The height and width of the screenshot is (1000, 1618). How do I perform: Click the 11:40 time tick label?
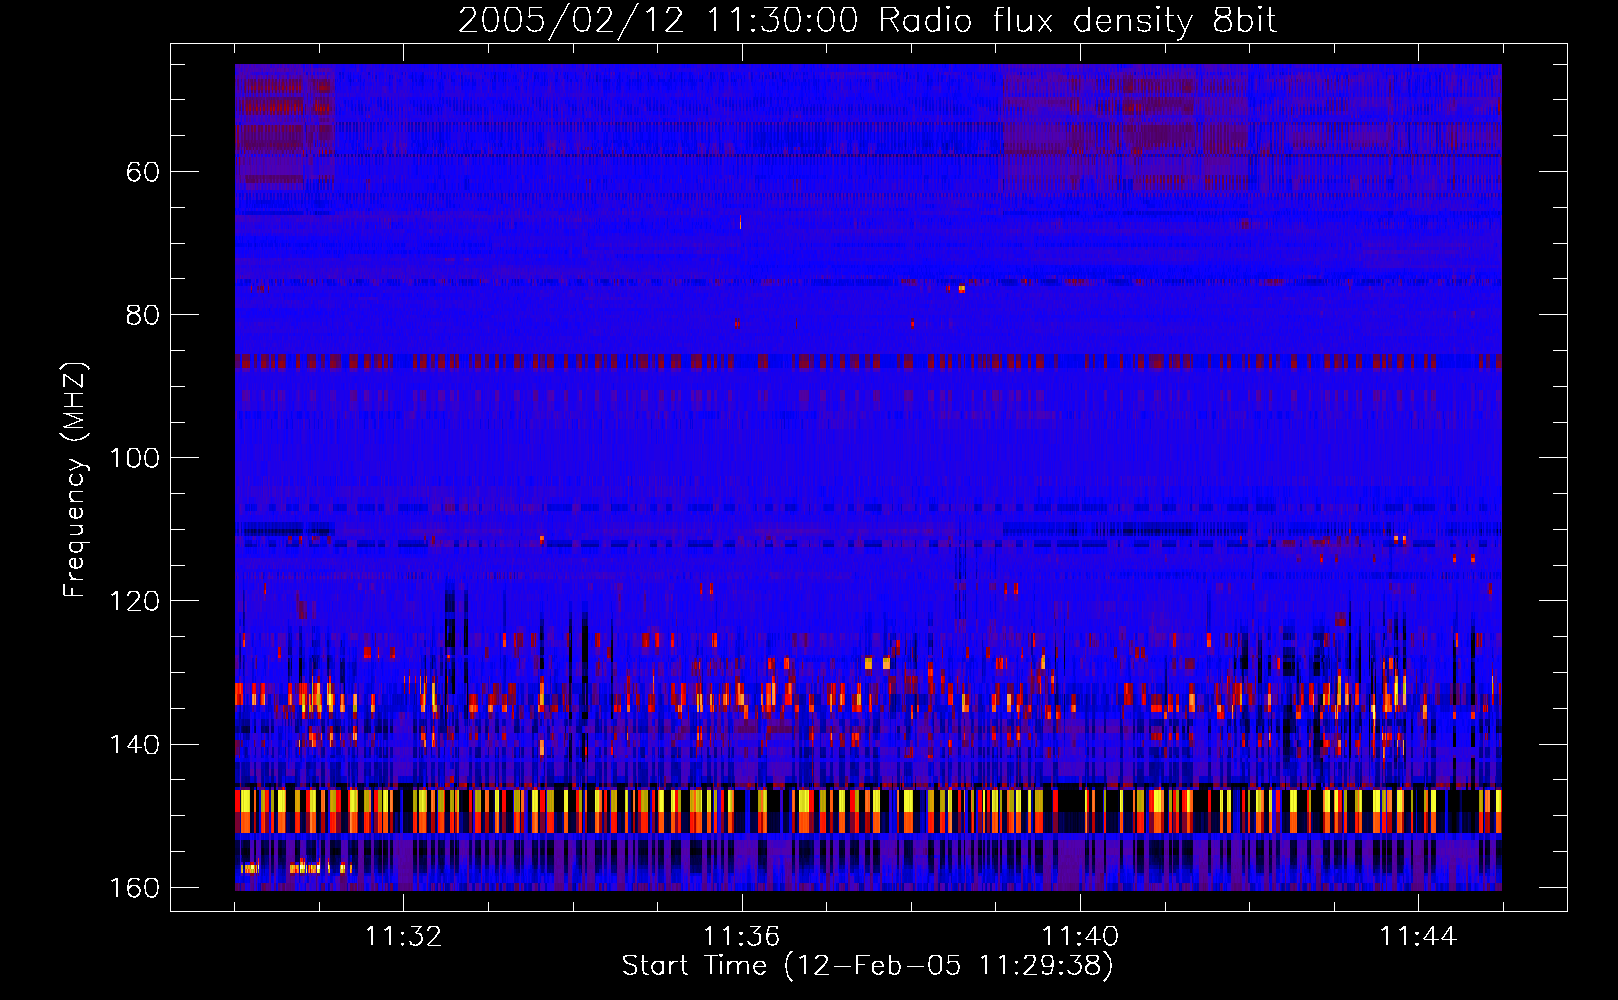(x=1080, y=936)
